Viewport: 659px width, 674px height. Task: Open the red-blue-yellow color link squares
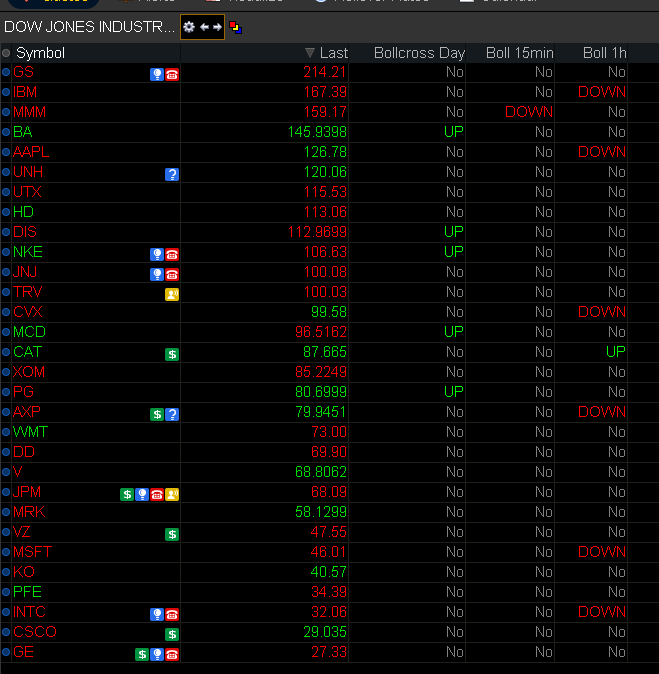234,27
